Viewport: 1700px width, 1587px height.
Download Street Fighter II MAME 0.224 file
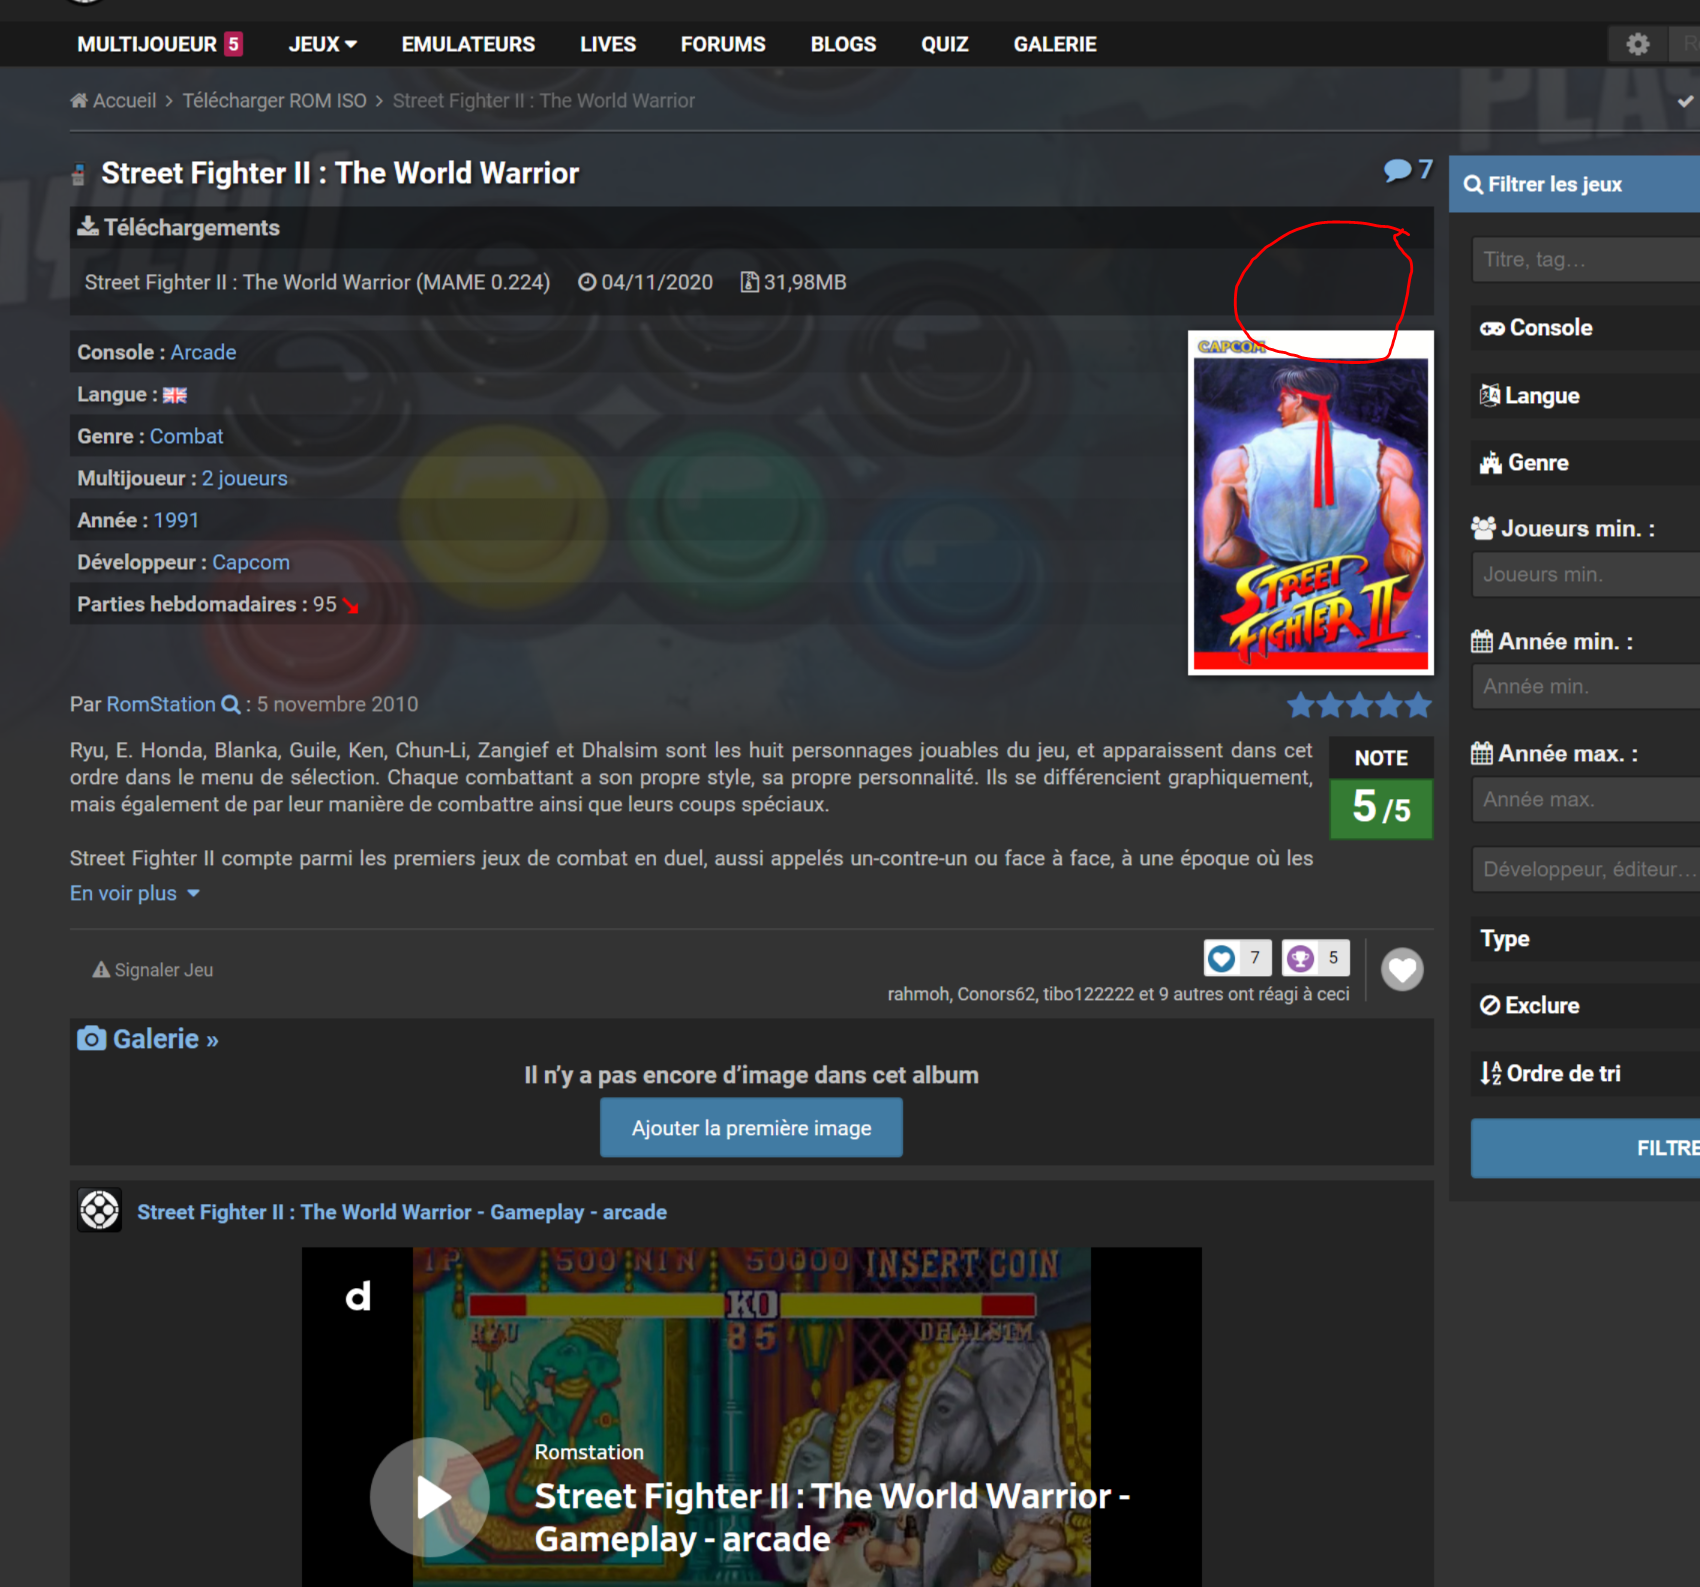click(x=317, y=282)
